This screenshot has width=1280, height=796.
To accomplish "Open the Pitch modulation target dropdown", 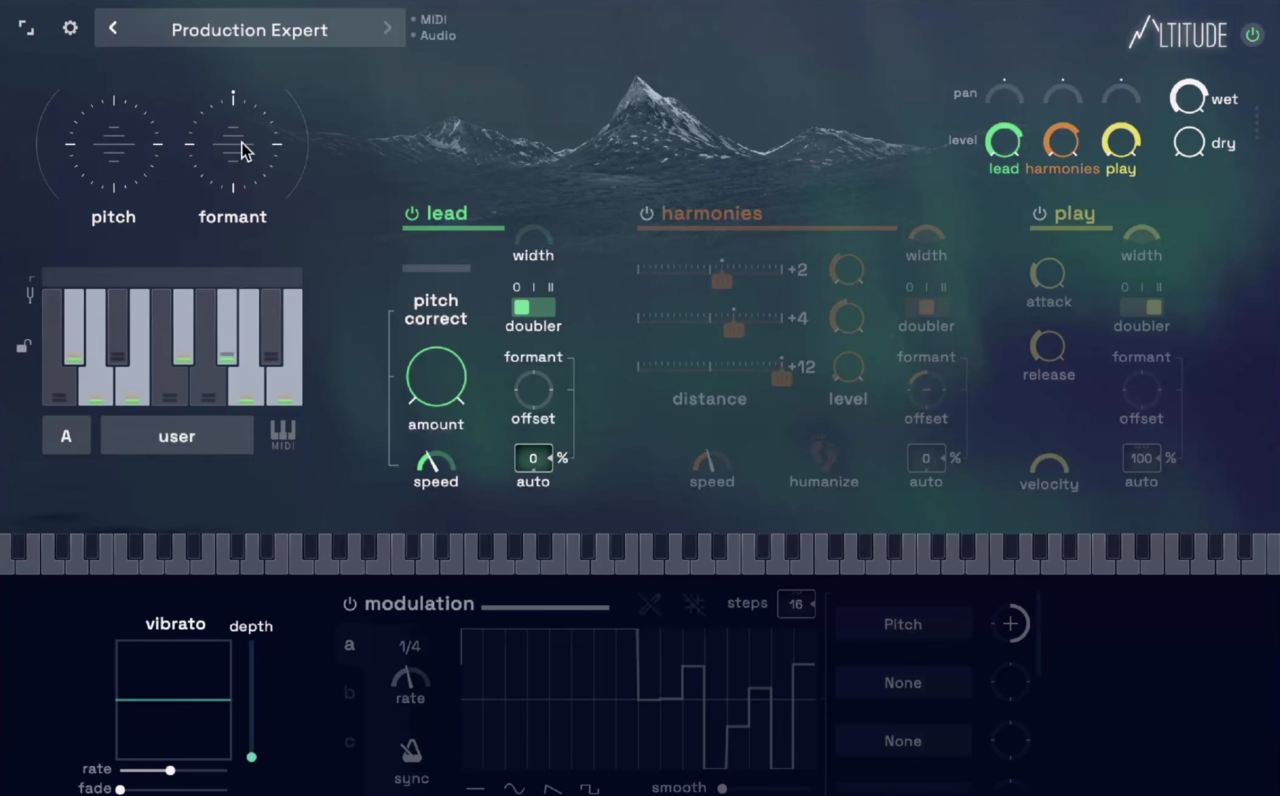I will click(x=903, y=624).
